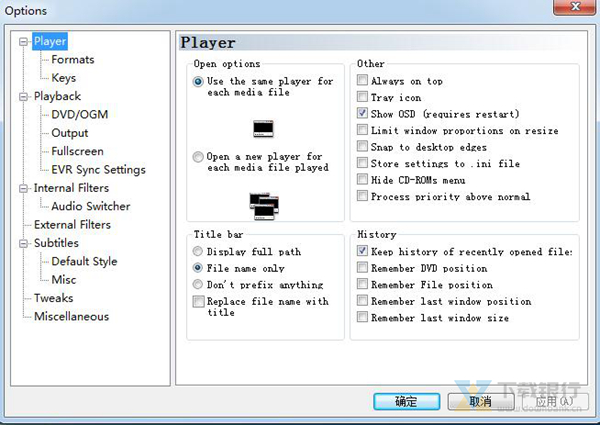The image size is (600, 425).
Task: Open the Tweaks settings page
Action: pyautogui.click(x=54, y=298)
